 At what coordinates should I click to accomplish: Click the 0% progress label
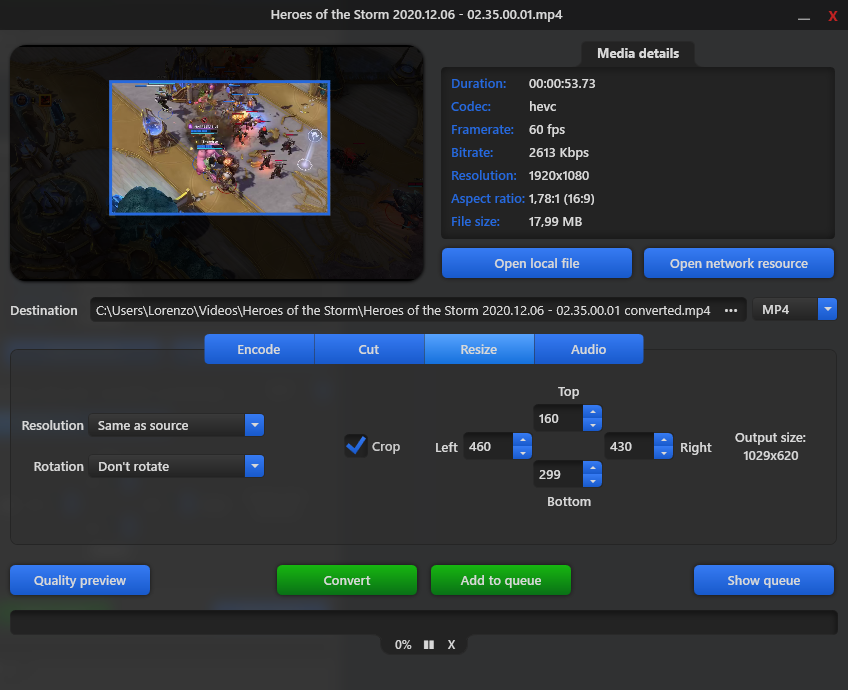tap(403, 645)
